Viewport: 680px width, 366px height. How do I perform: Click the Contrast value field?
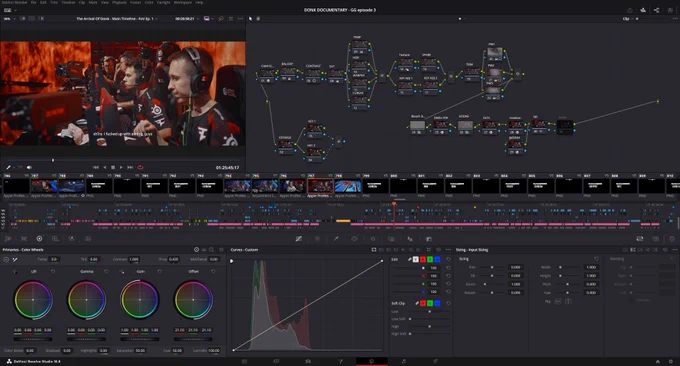134,259
